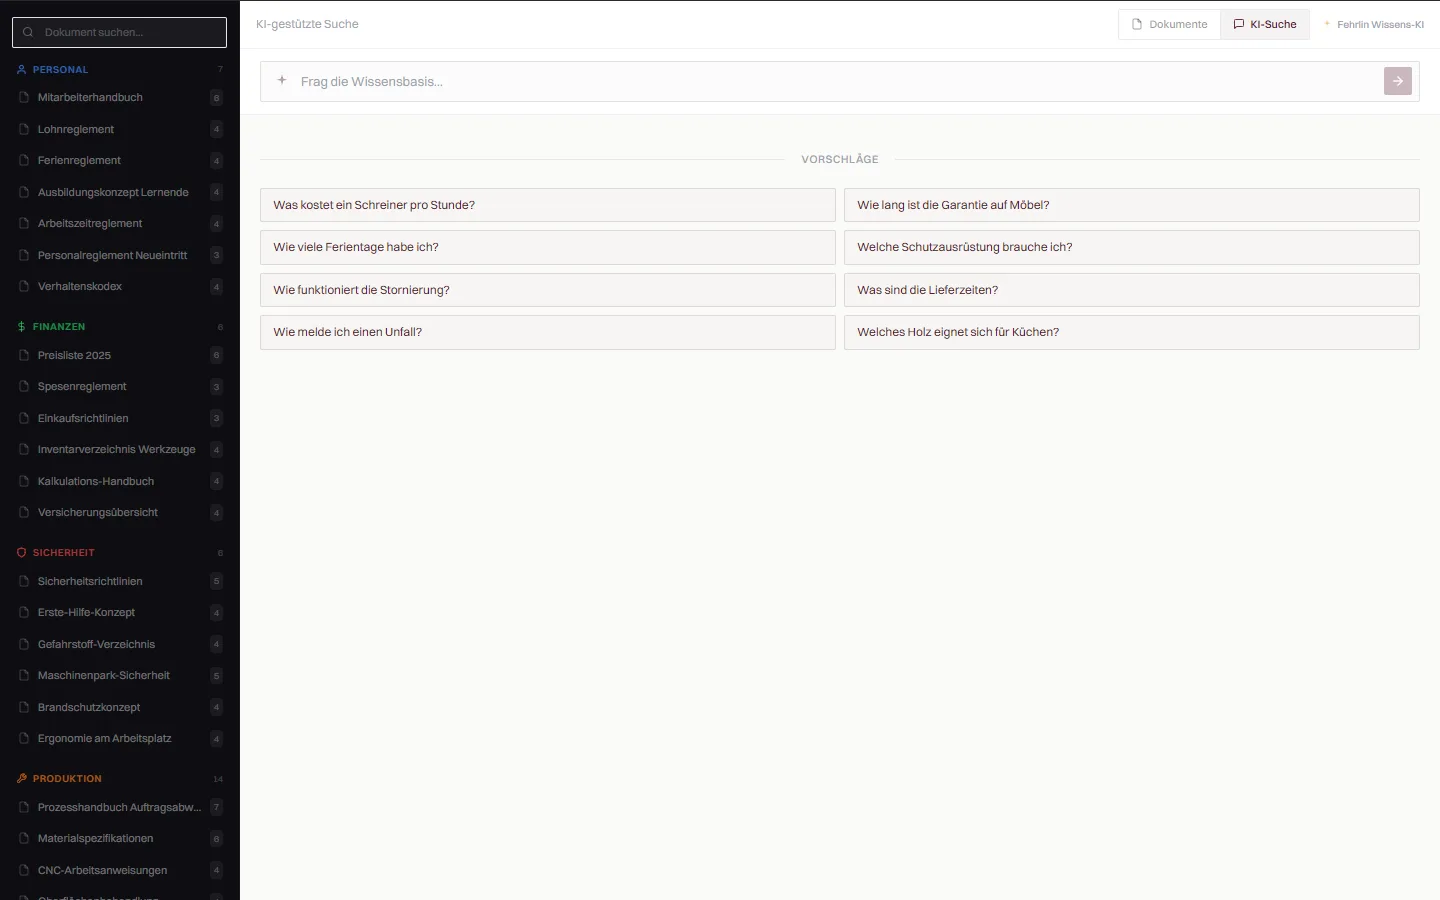This screenshot has height=900, width=1440.
Task: Open Ergonomie am Arbeitsplatz document
Action: 120,739
